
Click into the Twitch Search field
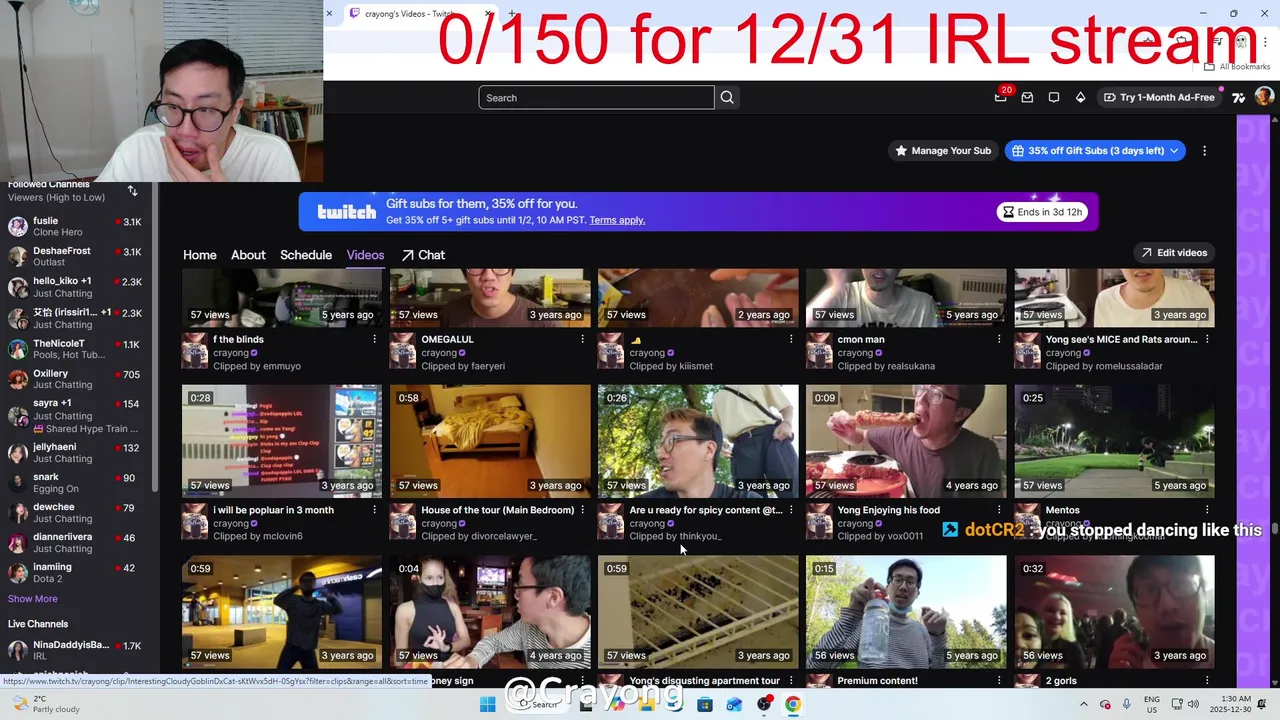(x=596, y=97)
